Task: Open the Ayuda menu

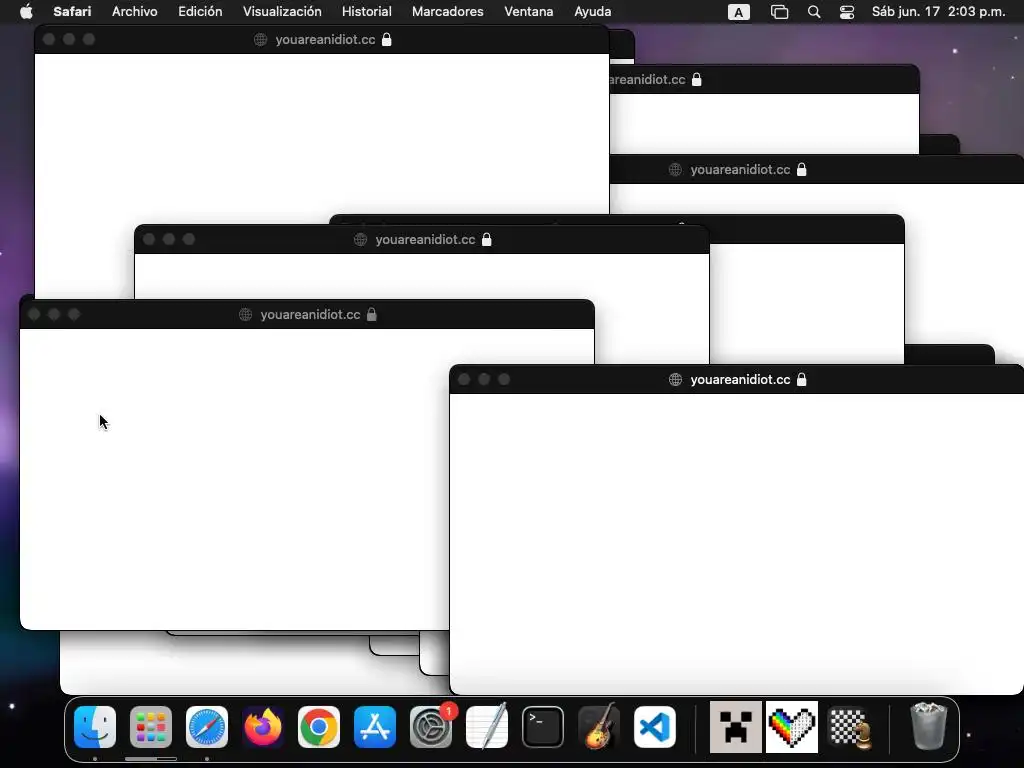Action: point(592,12)
